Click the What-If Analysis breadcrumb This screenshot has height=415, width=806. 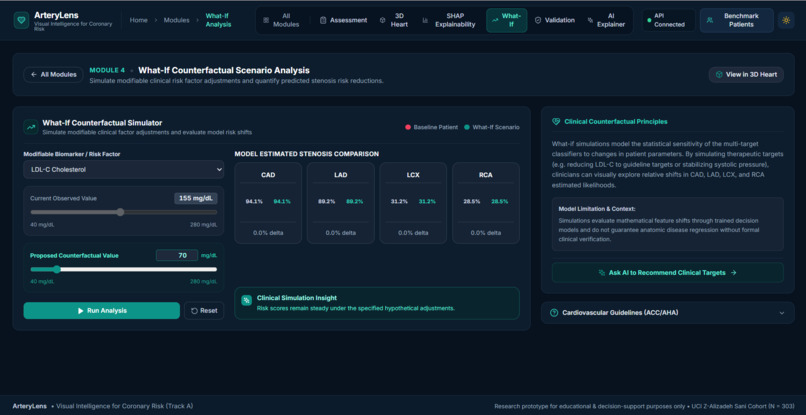pos(218,20)
